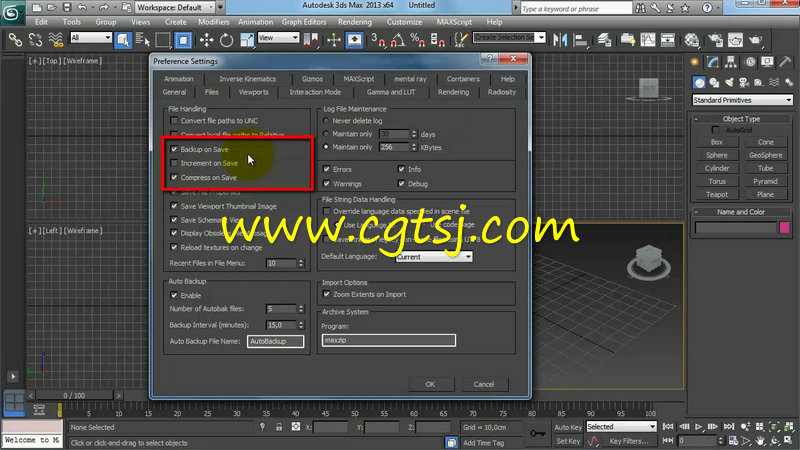This screenshot has width=800, height=450.
Task: Confirm preferences with OK button
Action: click(430, 384)
